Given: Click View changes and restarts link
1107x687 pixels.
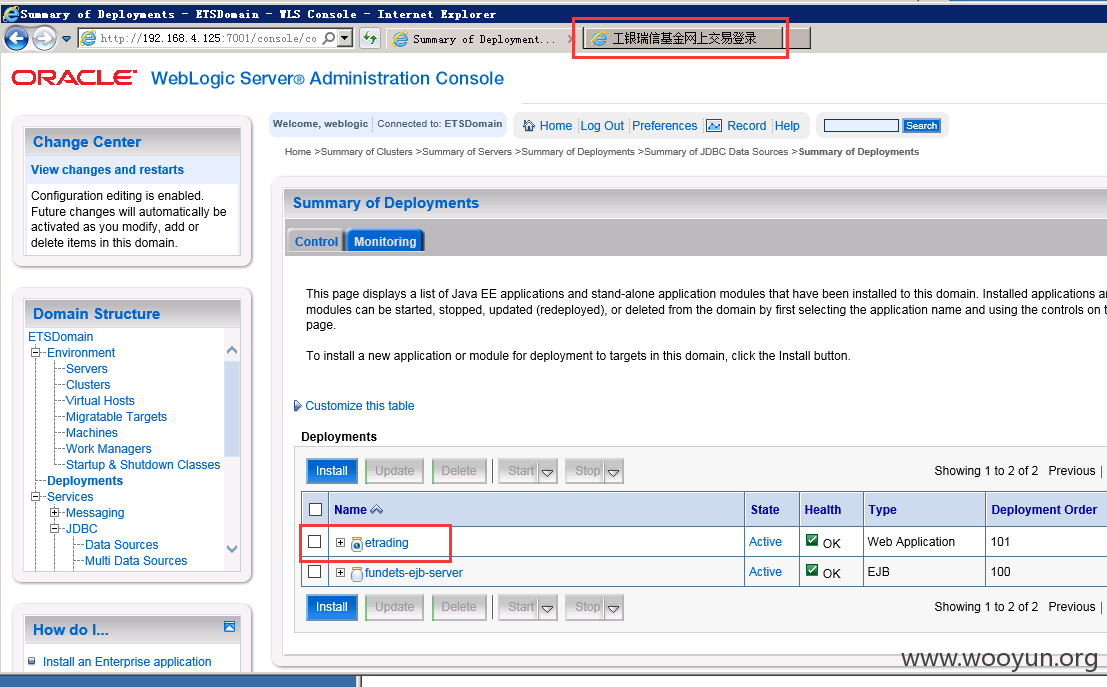Looking at the screenshot, I should click(107, 169).
